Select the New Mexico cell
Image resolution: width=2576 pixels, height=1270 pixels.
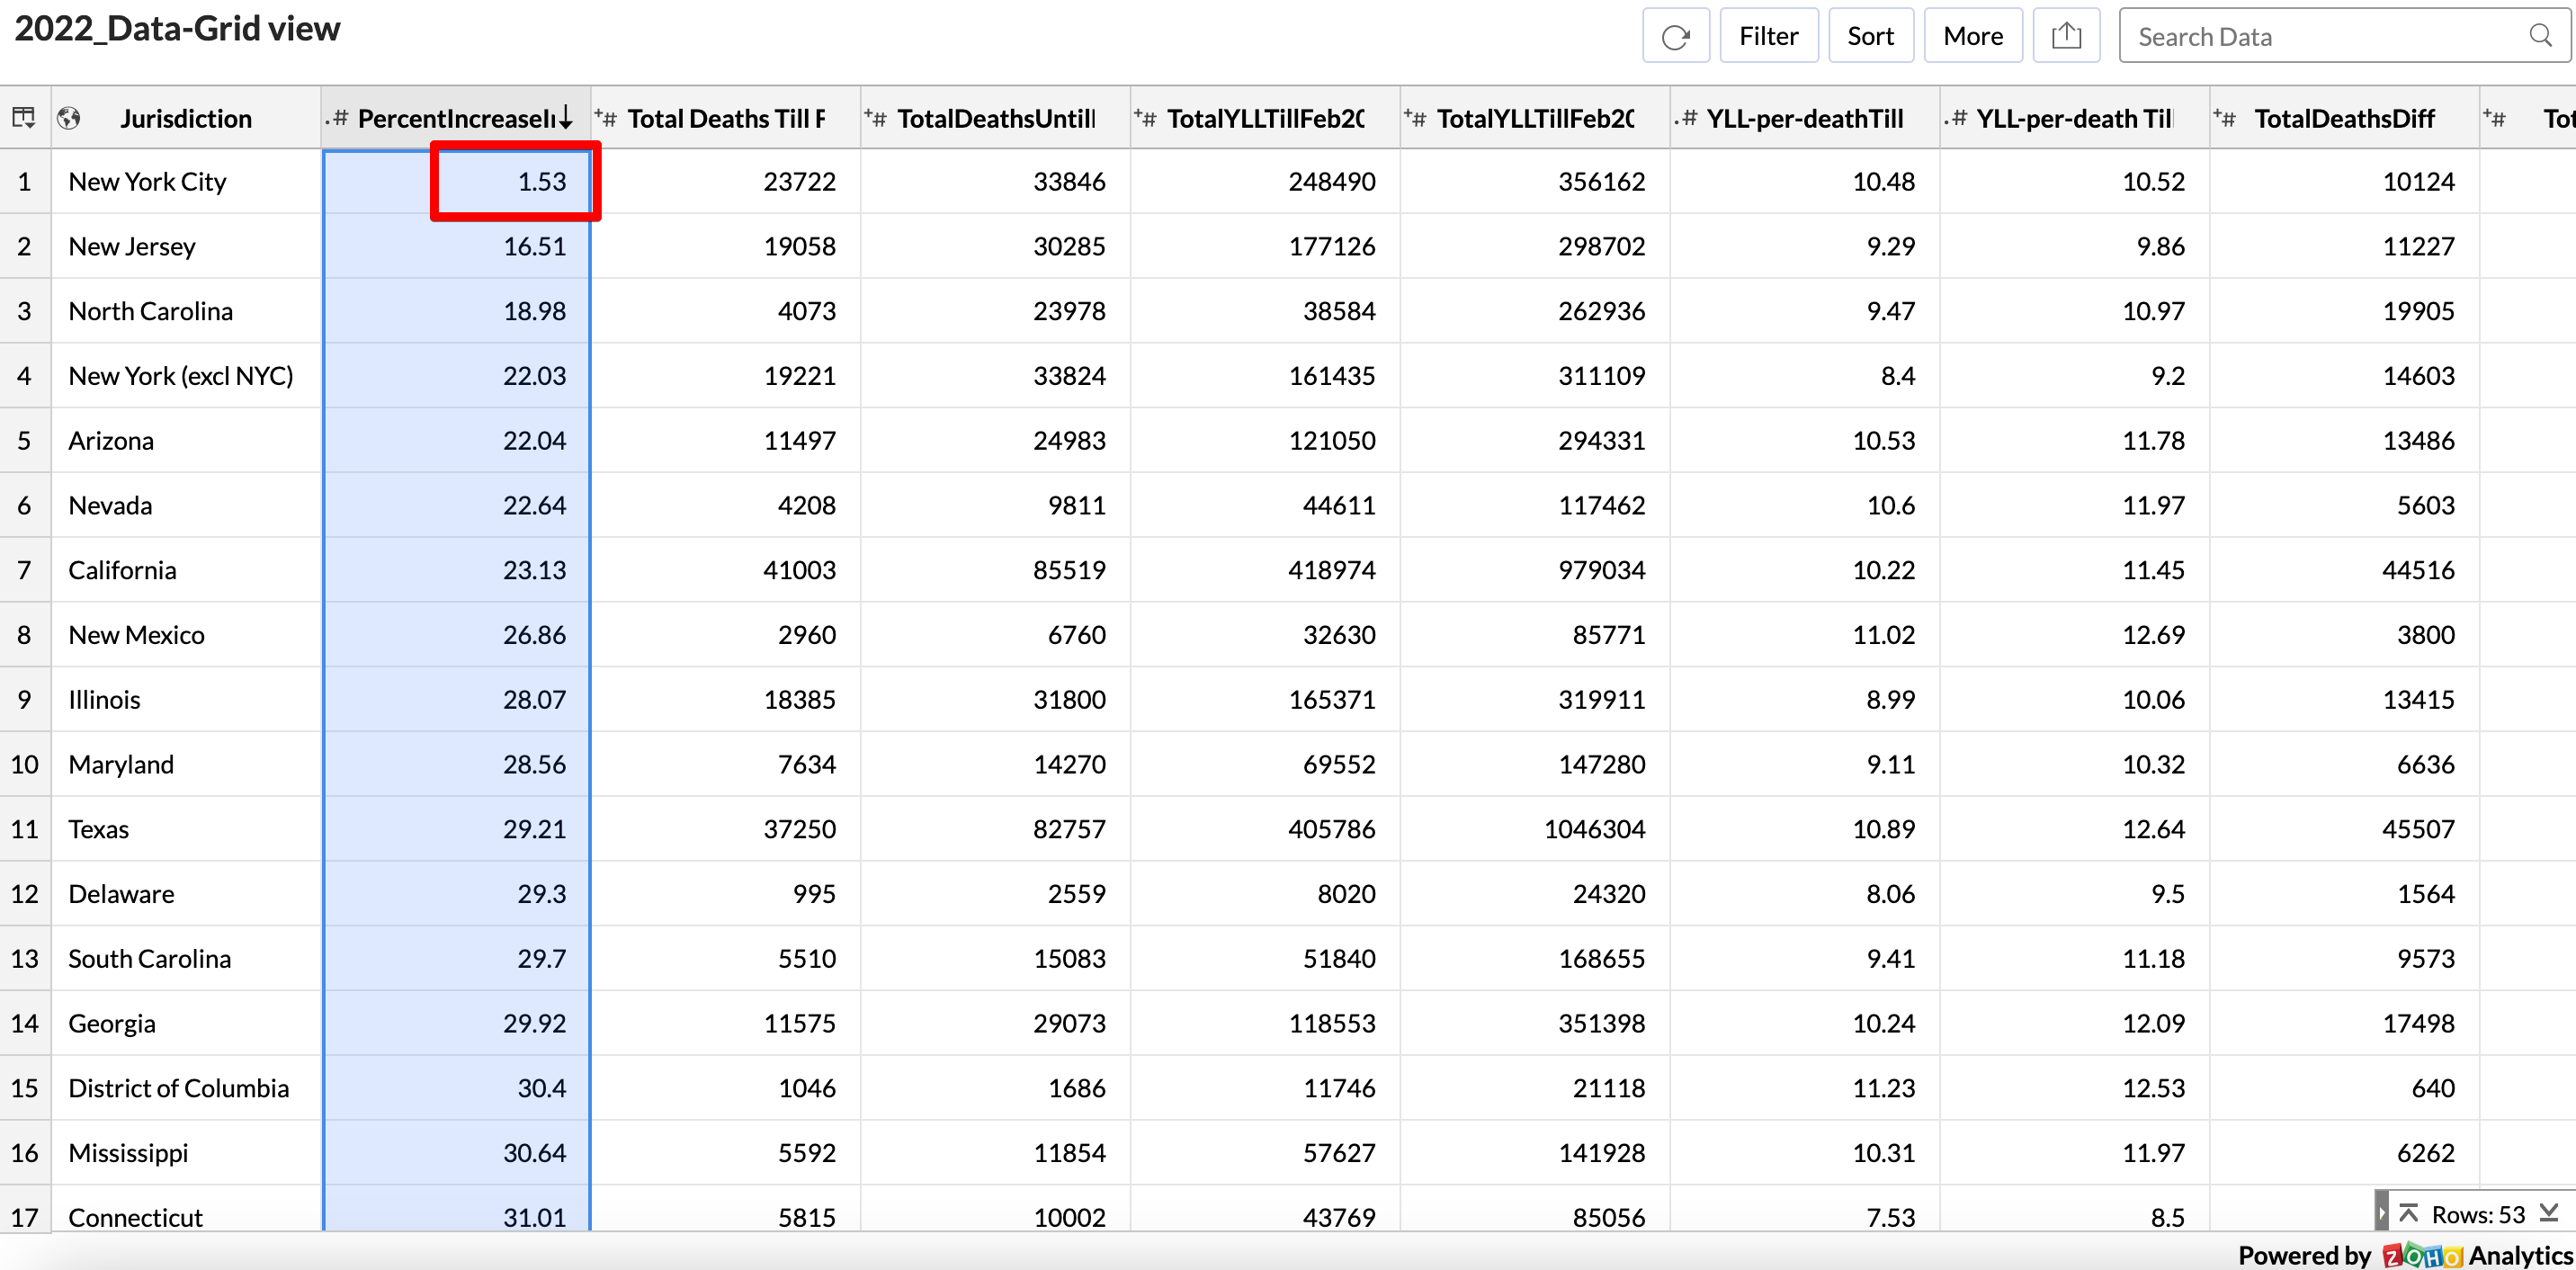pyautogui.click(x=186, y=635)
